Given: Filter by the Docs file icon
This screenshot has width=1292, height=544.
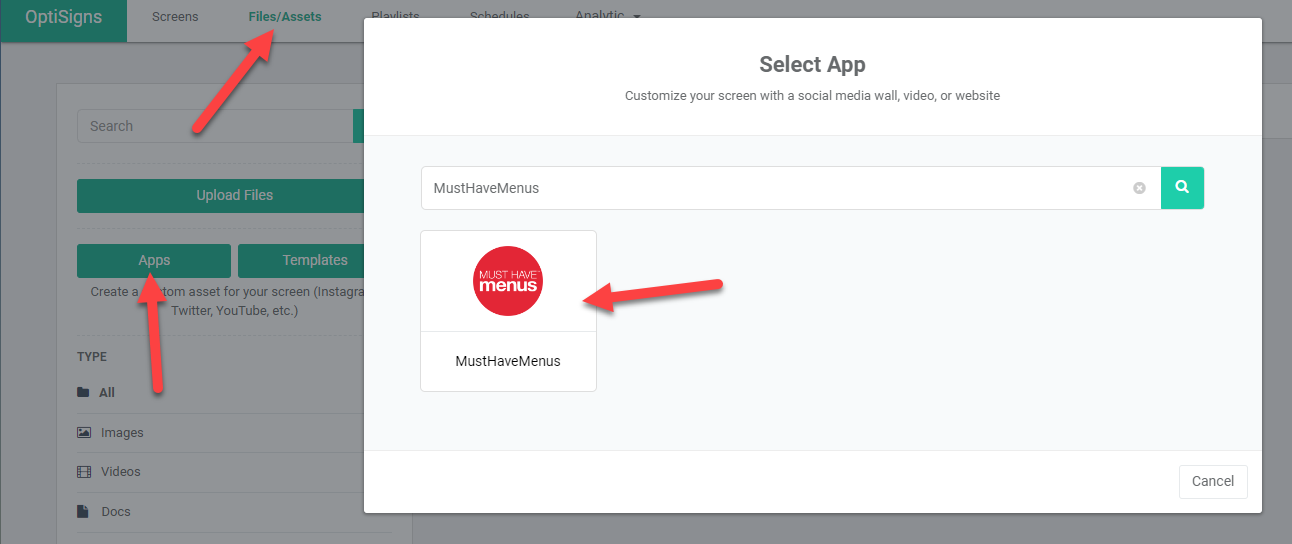Looking at the screenshot, I should (x=84, y=512).
